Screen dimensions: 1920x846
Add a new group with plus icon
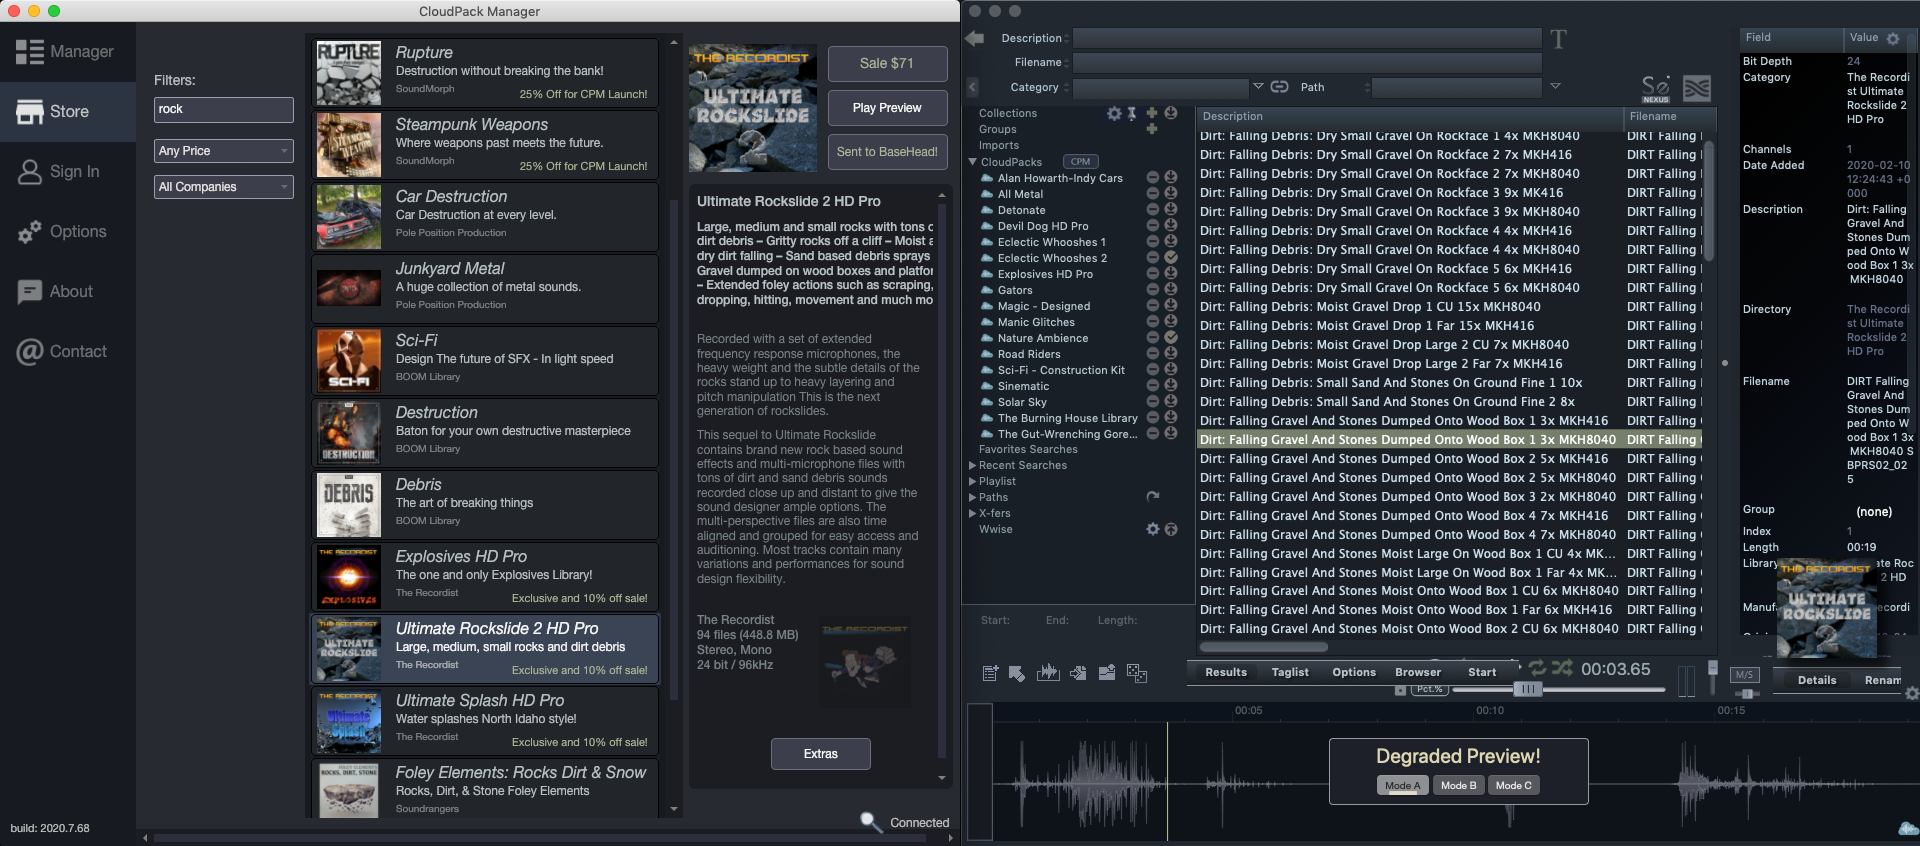[1152, 129]
